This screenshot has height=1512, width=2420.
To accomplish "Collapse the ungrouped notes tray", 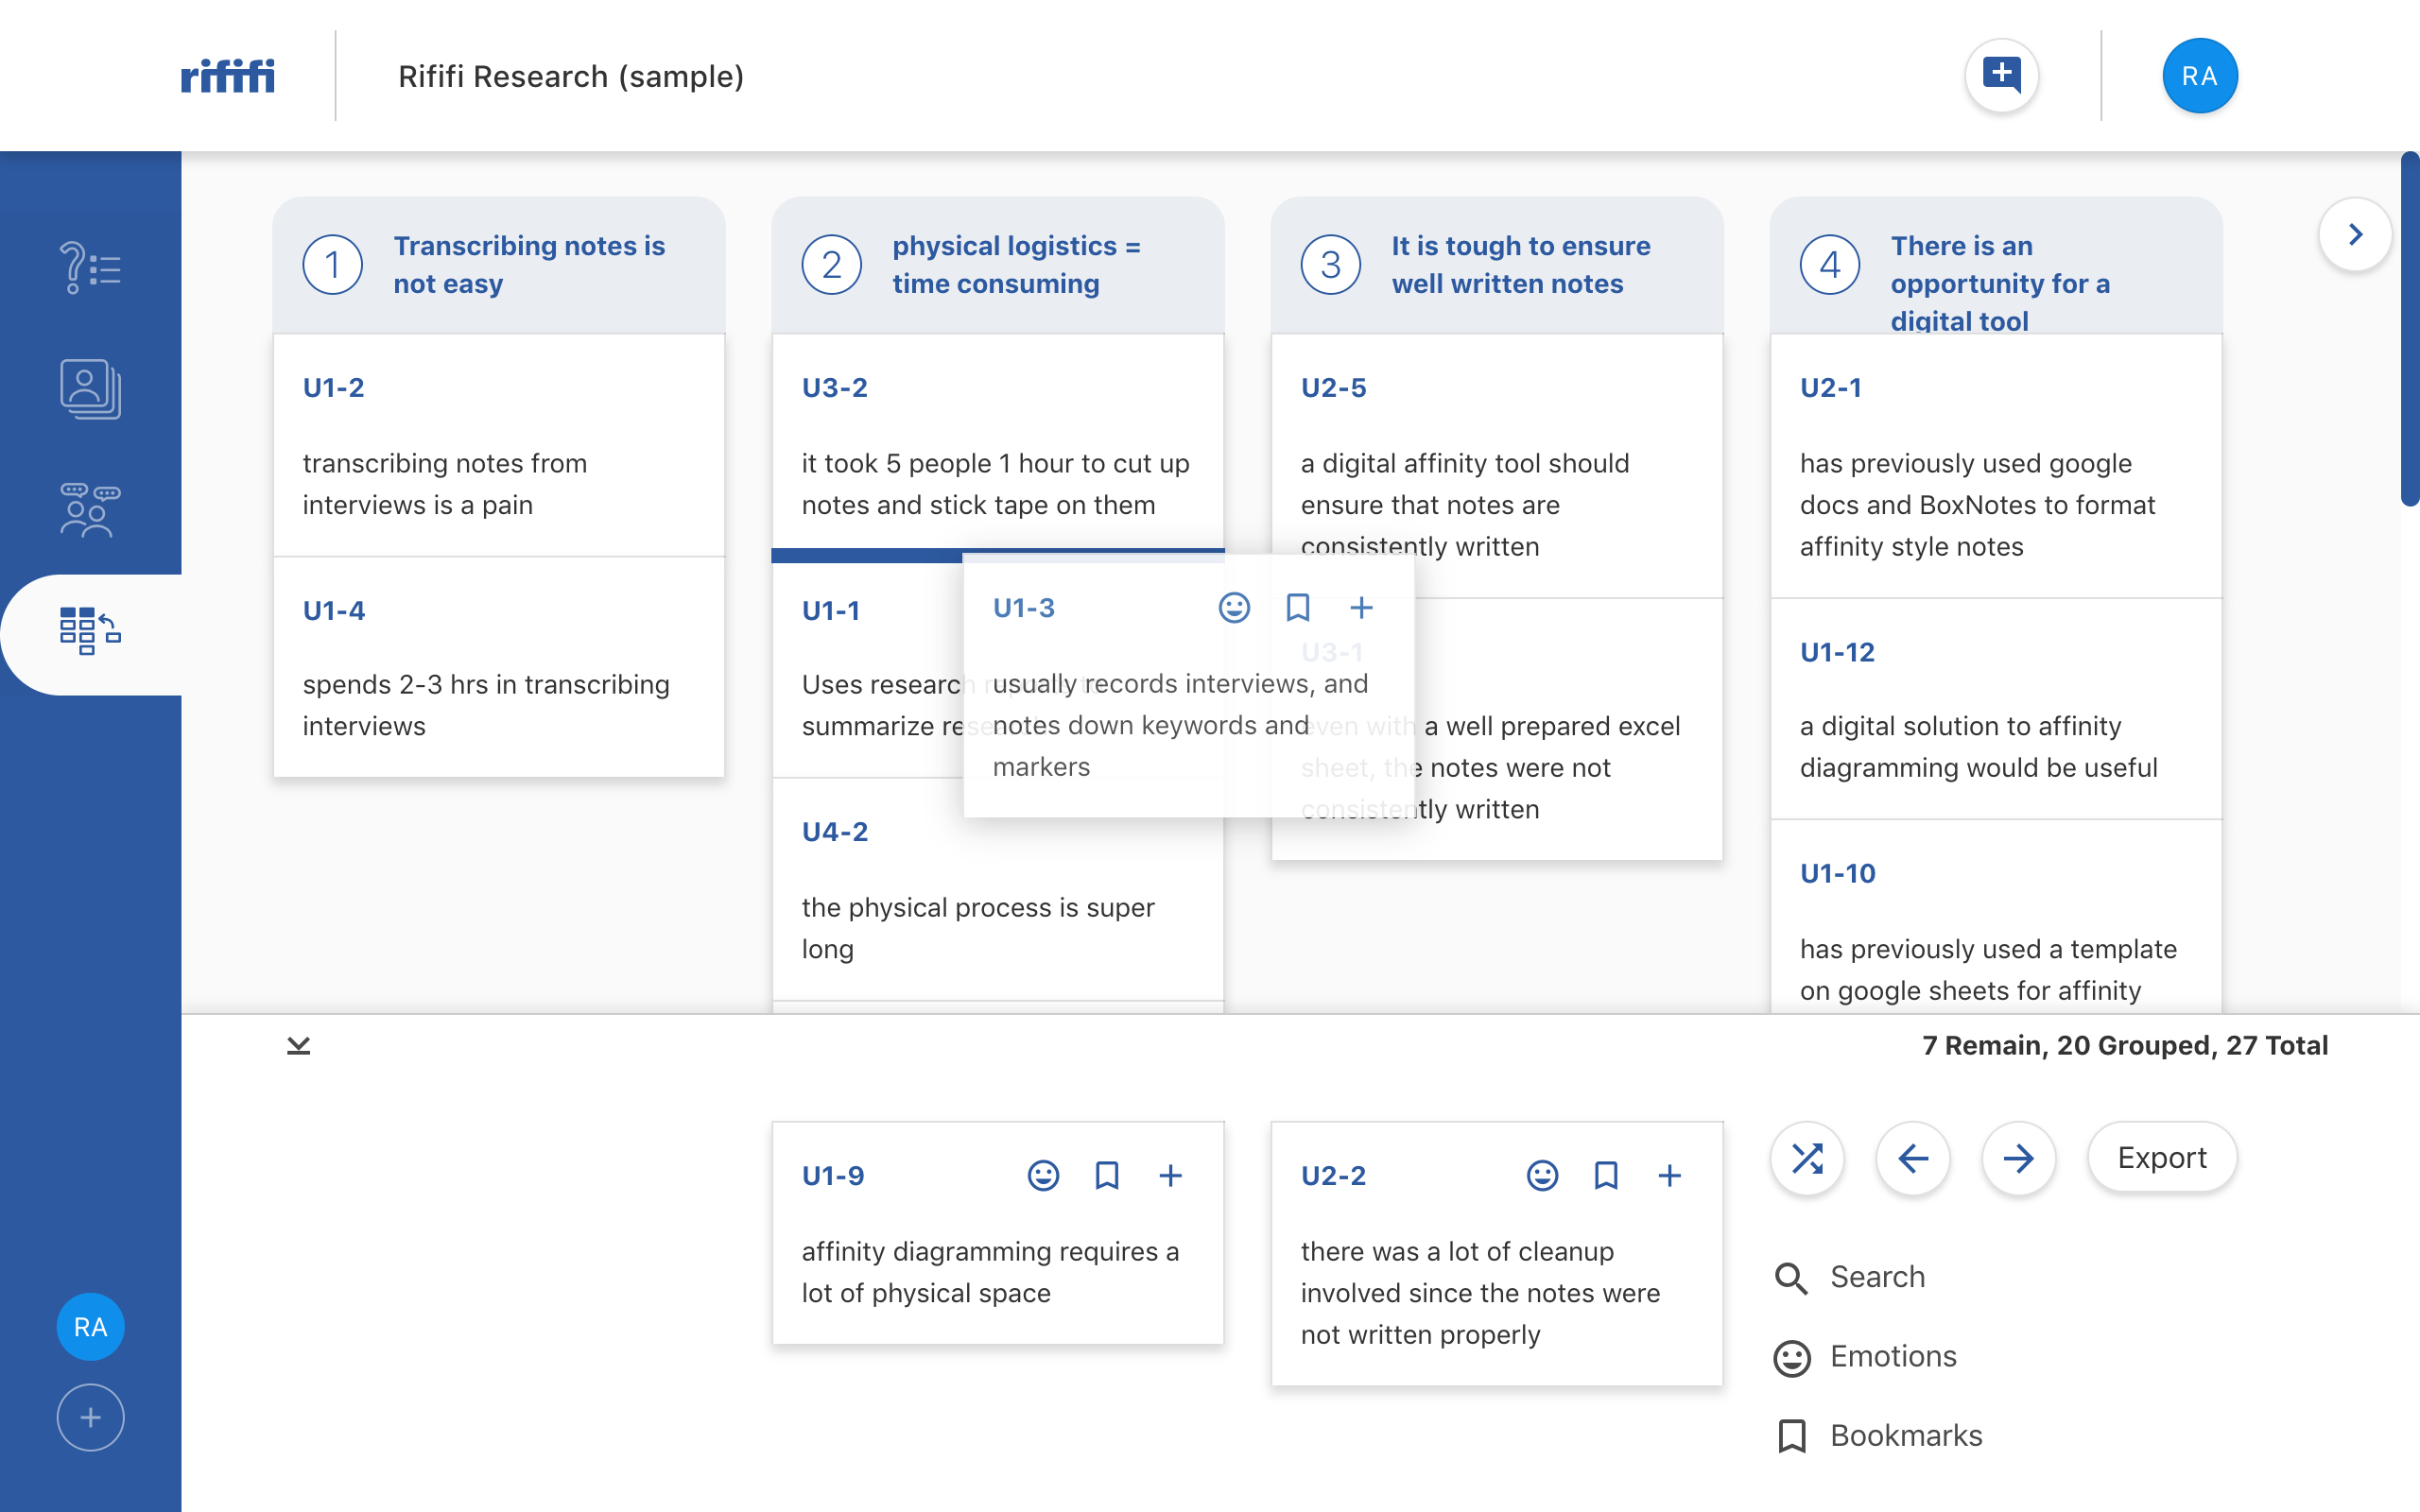I will 298,1046.
